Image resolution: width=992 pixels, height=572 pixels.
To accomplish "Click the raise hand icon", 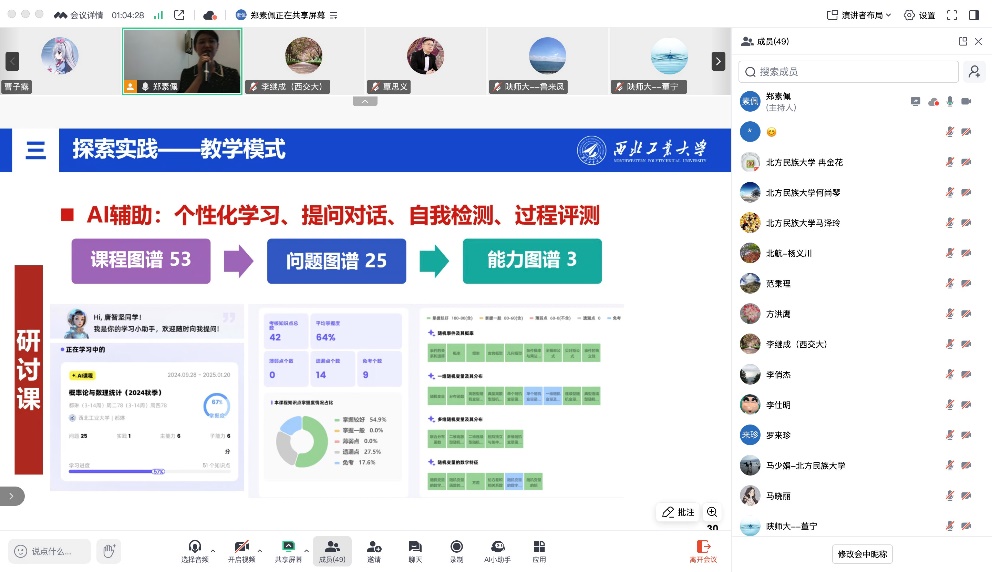I will (x=109, y=550).
